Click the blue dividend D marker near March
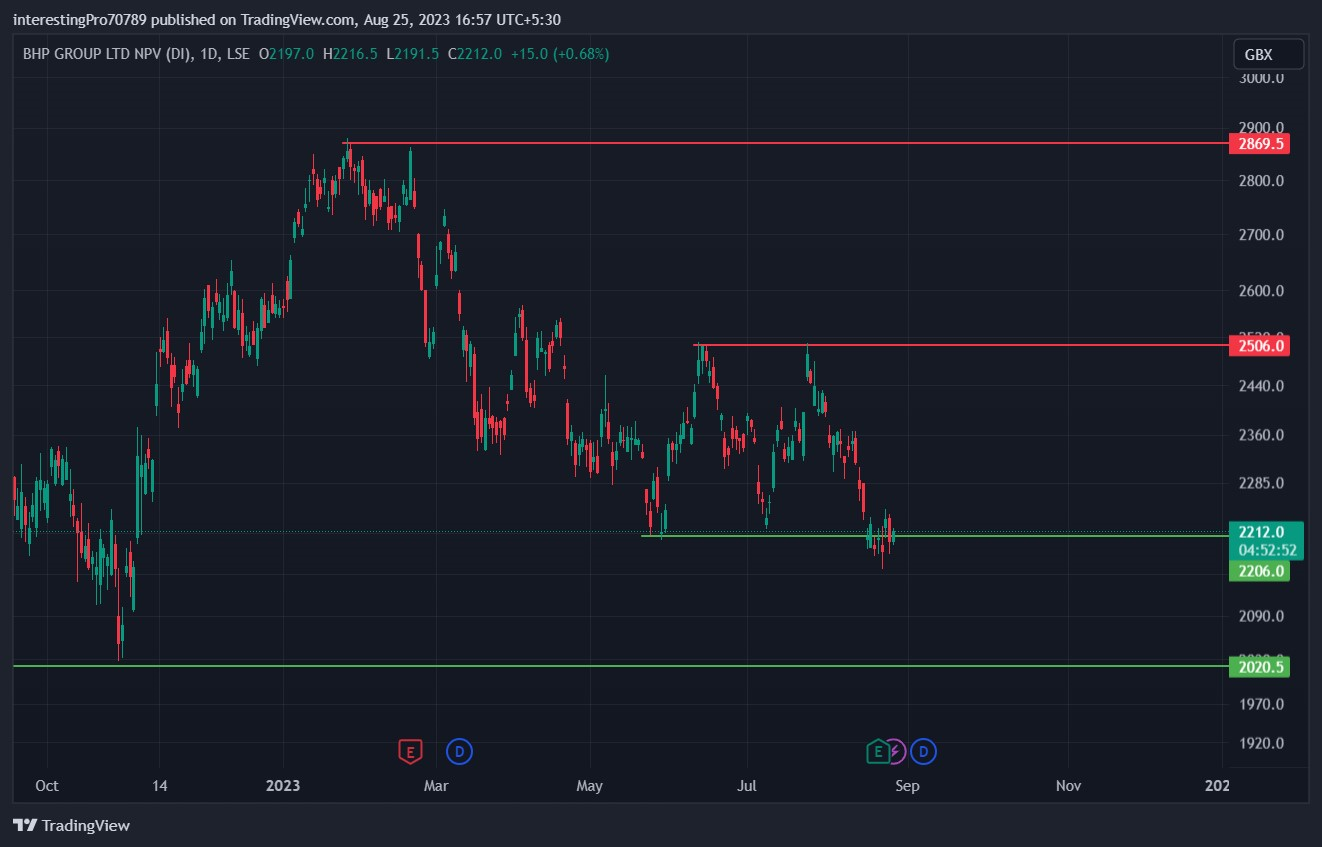This screenshot has width=1322, height=847. coord(459,751)
